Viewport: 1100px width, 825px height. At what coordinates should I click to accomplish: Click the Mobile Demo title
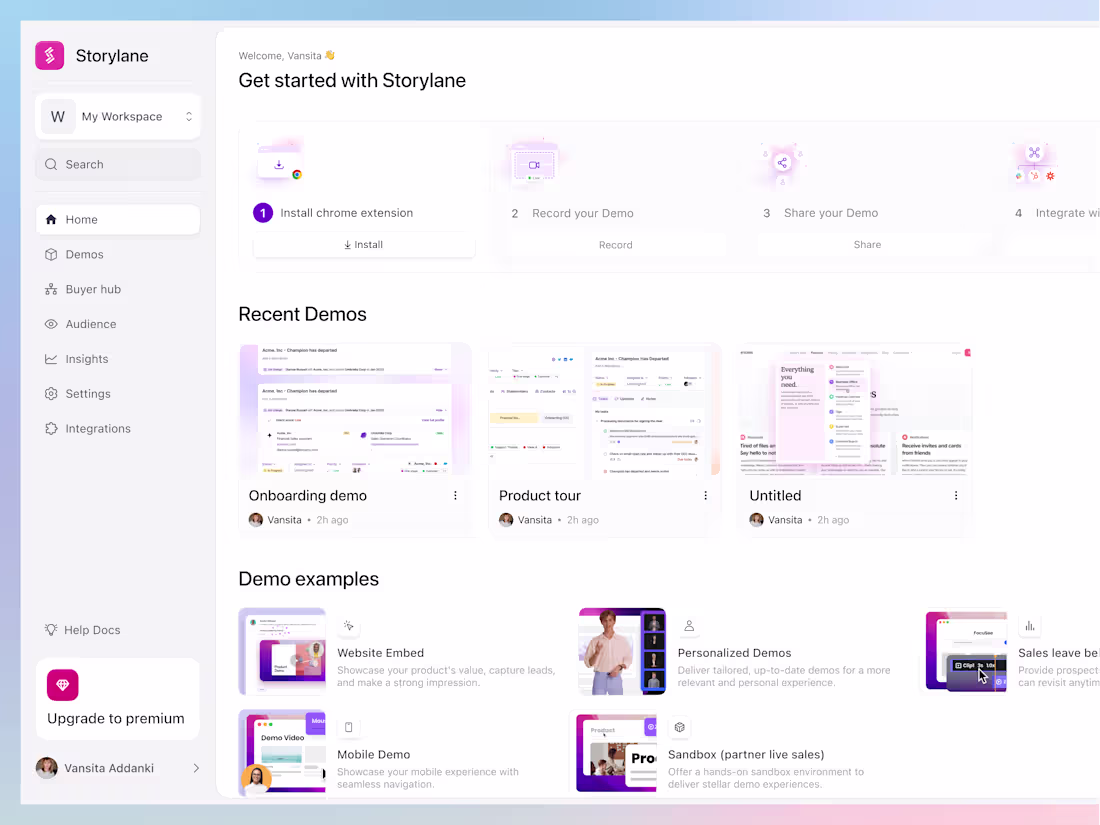coord(374,755)
